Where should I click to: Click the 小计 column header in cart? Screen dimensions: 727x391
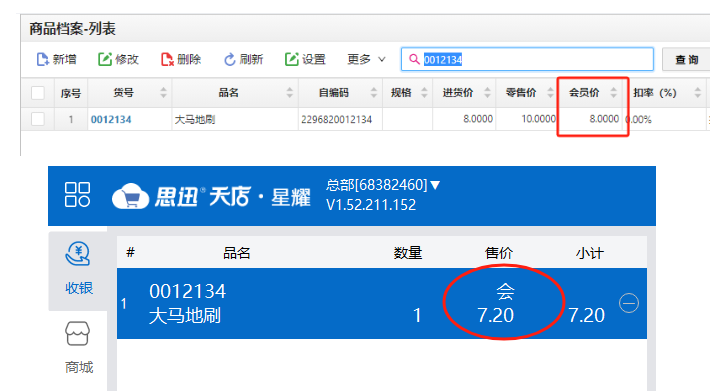coord(589,253)
